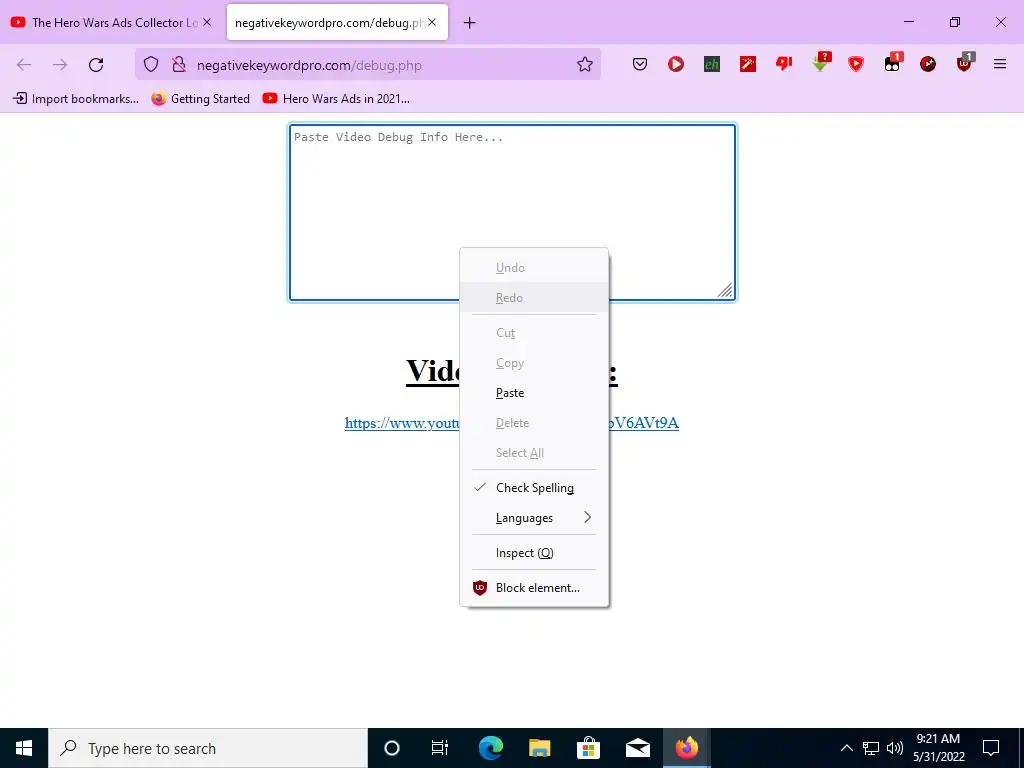Screen dimensions: 1024x768
Task: Open the notification center icon
Action: pos(991,748)
